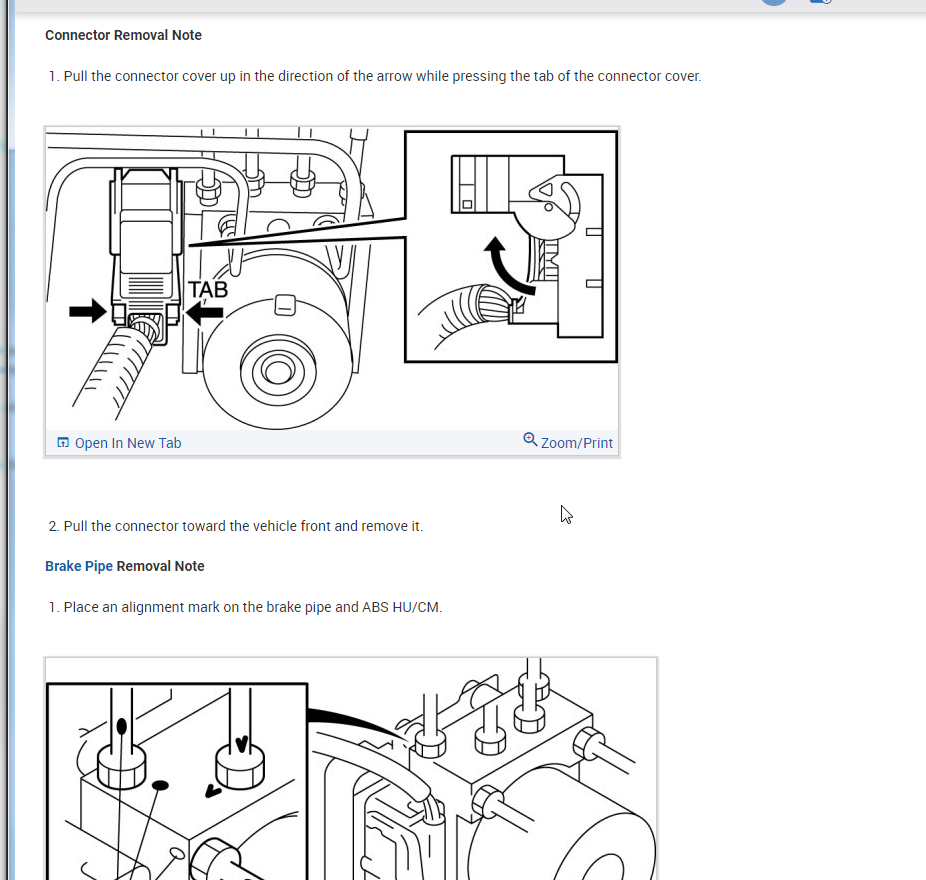Click the Connector Removal Note heading
Viewport: 926px width, 880px height.
pos(123,35)
